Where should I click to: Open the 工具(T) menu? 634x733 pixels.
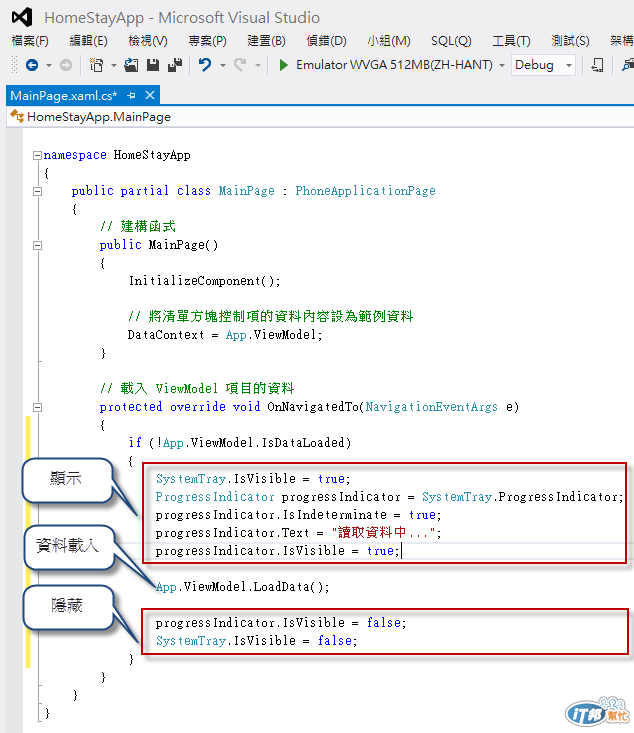[511, 41]
